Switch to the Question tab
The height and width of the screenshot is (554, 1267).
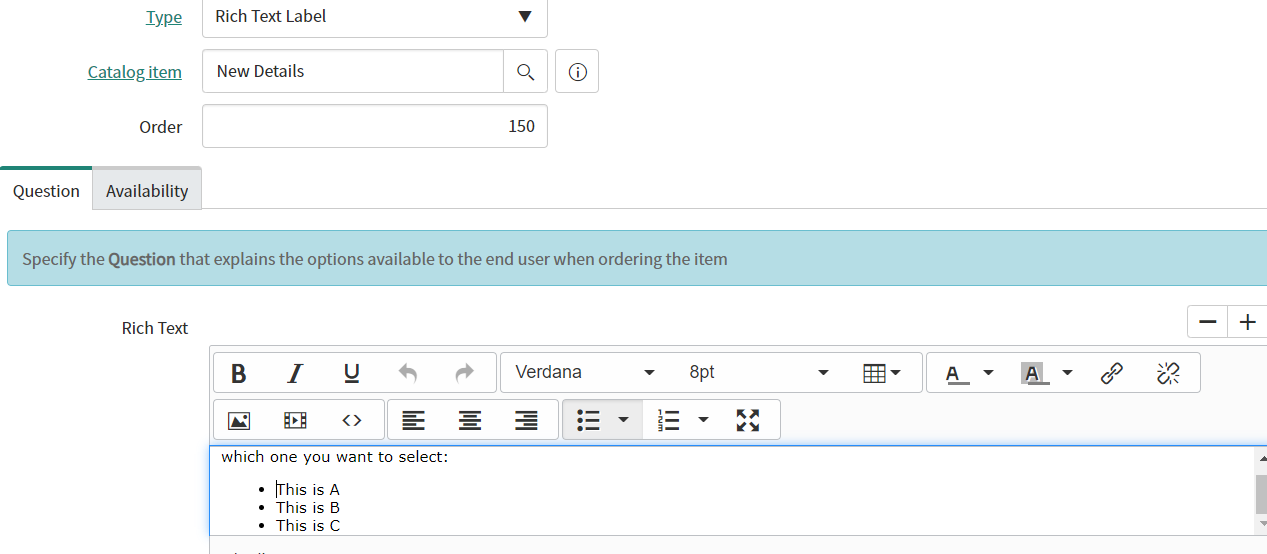[x=46, y=190]
